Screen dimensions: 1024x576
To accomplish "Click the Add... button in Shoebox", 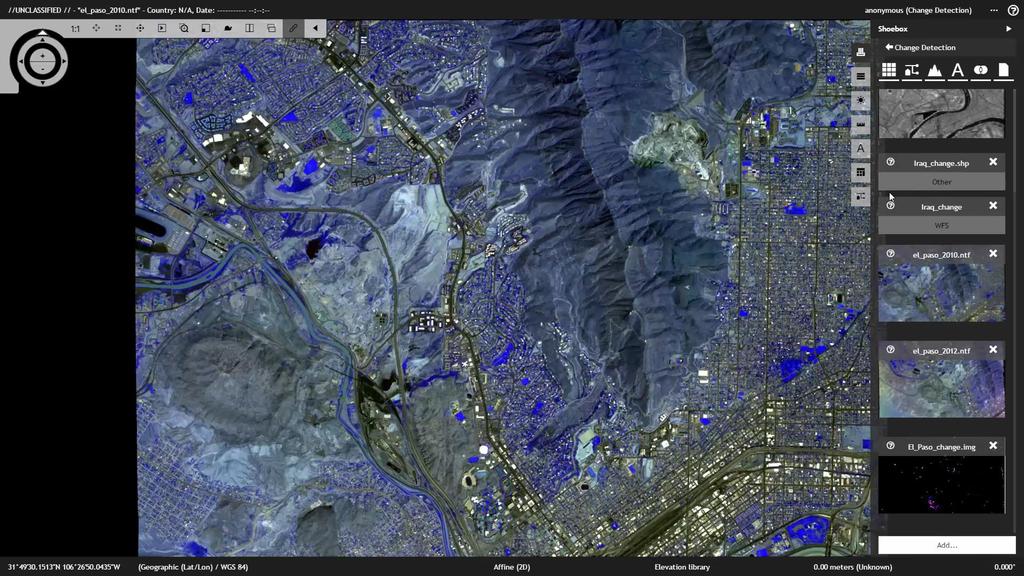I will point(946,545).
